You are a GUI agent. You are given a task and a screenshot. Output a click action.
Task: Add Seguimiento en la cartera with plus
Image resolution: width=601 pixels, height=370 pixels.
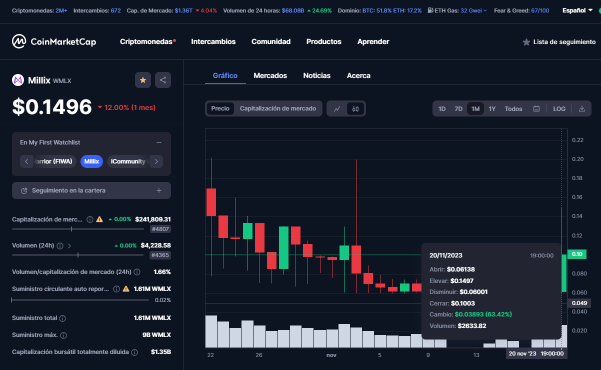click(159, 191)
